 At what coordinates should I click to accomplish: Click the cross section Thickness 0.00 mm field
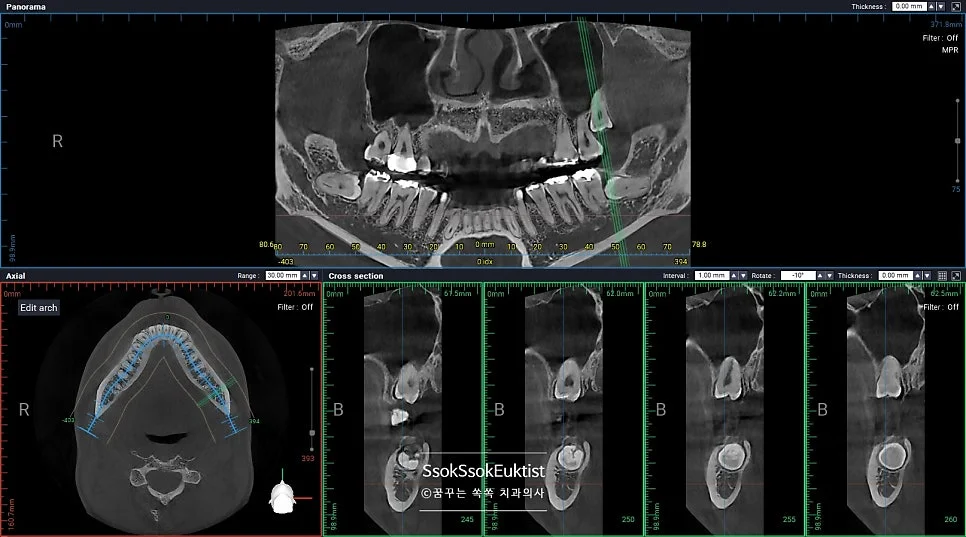pyautogui.click(x=895, y=276)
